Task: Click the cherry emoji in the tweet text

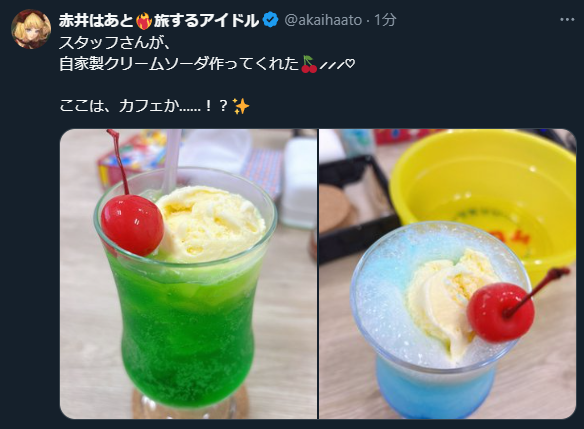Action: (309, 64)
